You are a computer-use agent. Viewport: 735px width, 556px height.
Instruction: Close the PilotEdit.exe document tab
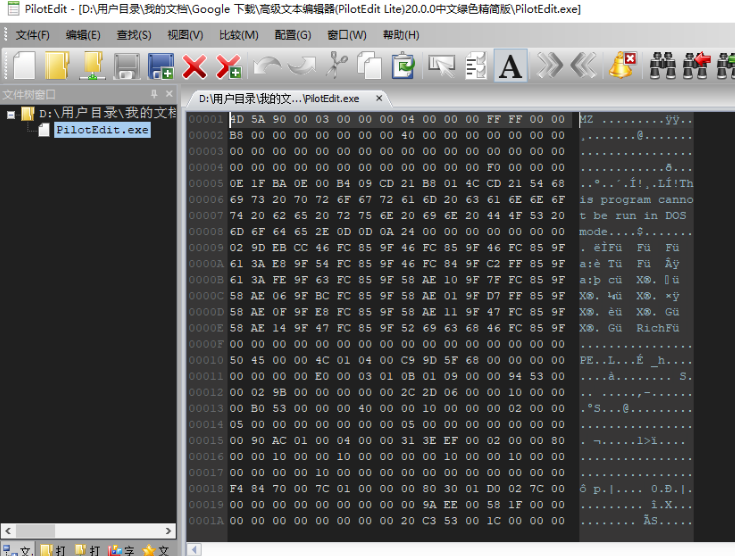tap(379, 98)
